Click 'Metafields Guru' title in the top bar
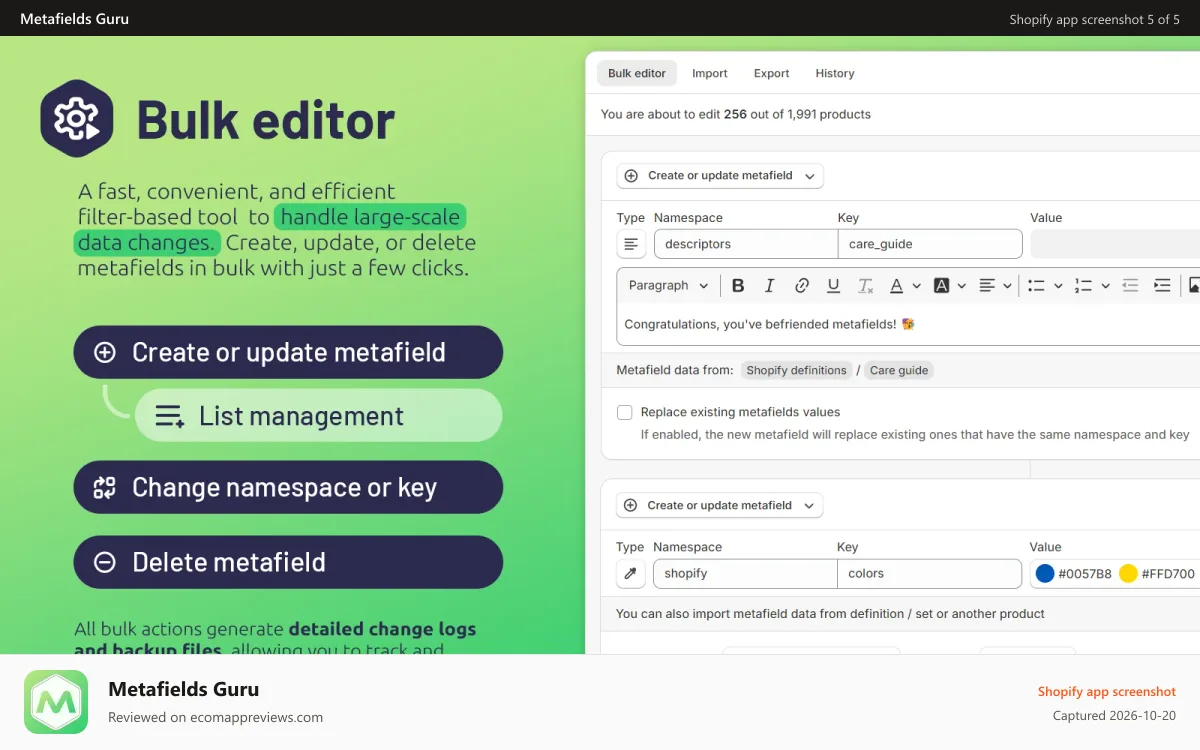Image resolution: width=1200 pixels, height=750 pixels. point(74,19)
